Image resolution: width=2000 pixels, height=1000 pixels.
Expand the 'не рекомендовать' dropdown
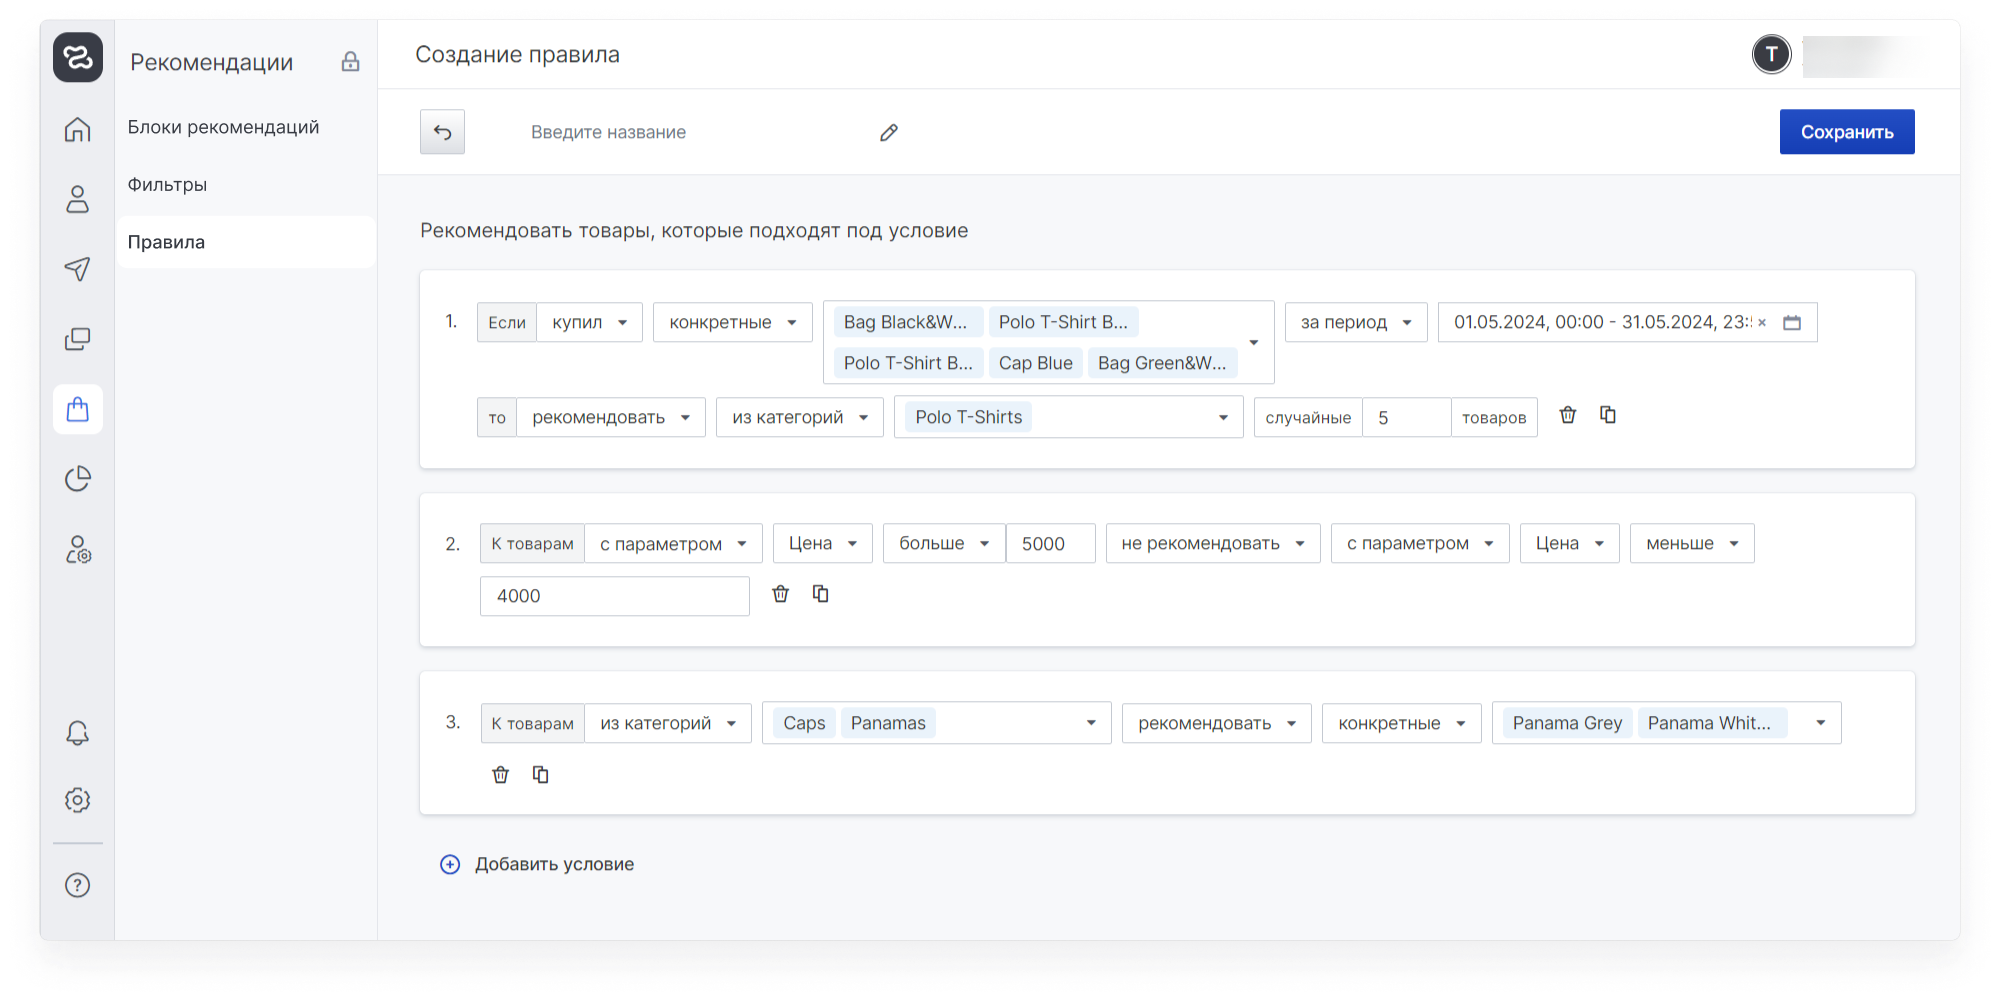pos(1212,543)
